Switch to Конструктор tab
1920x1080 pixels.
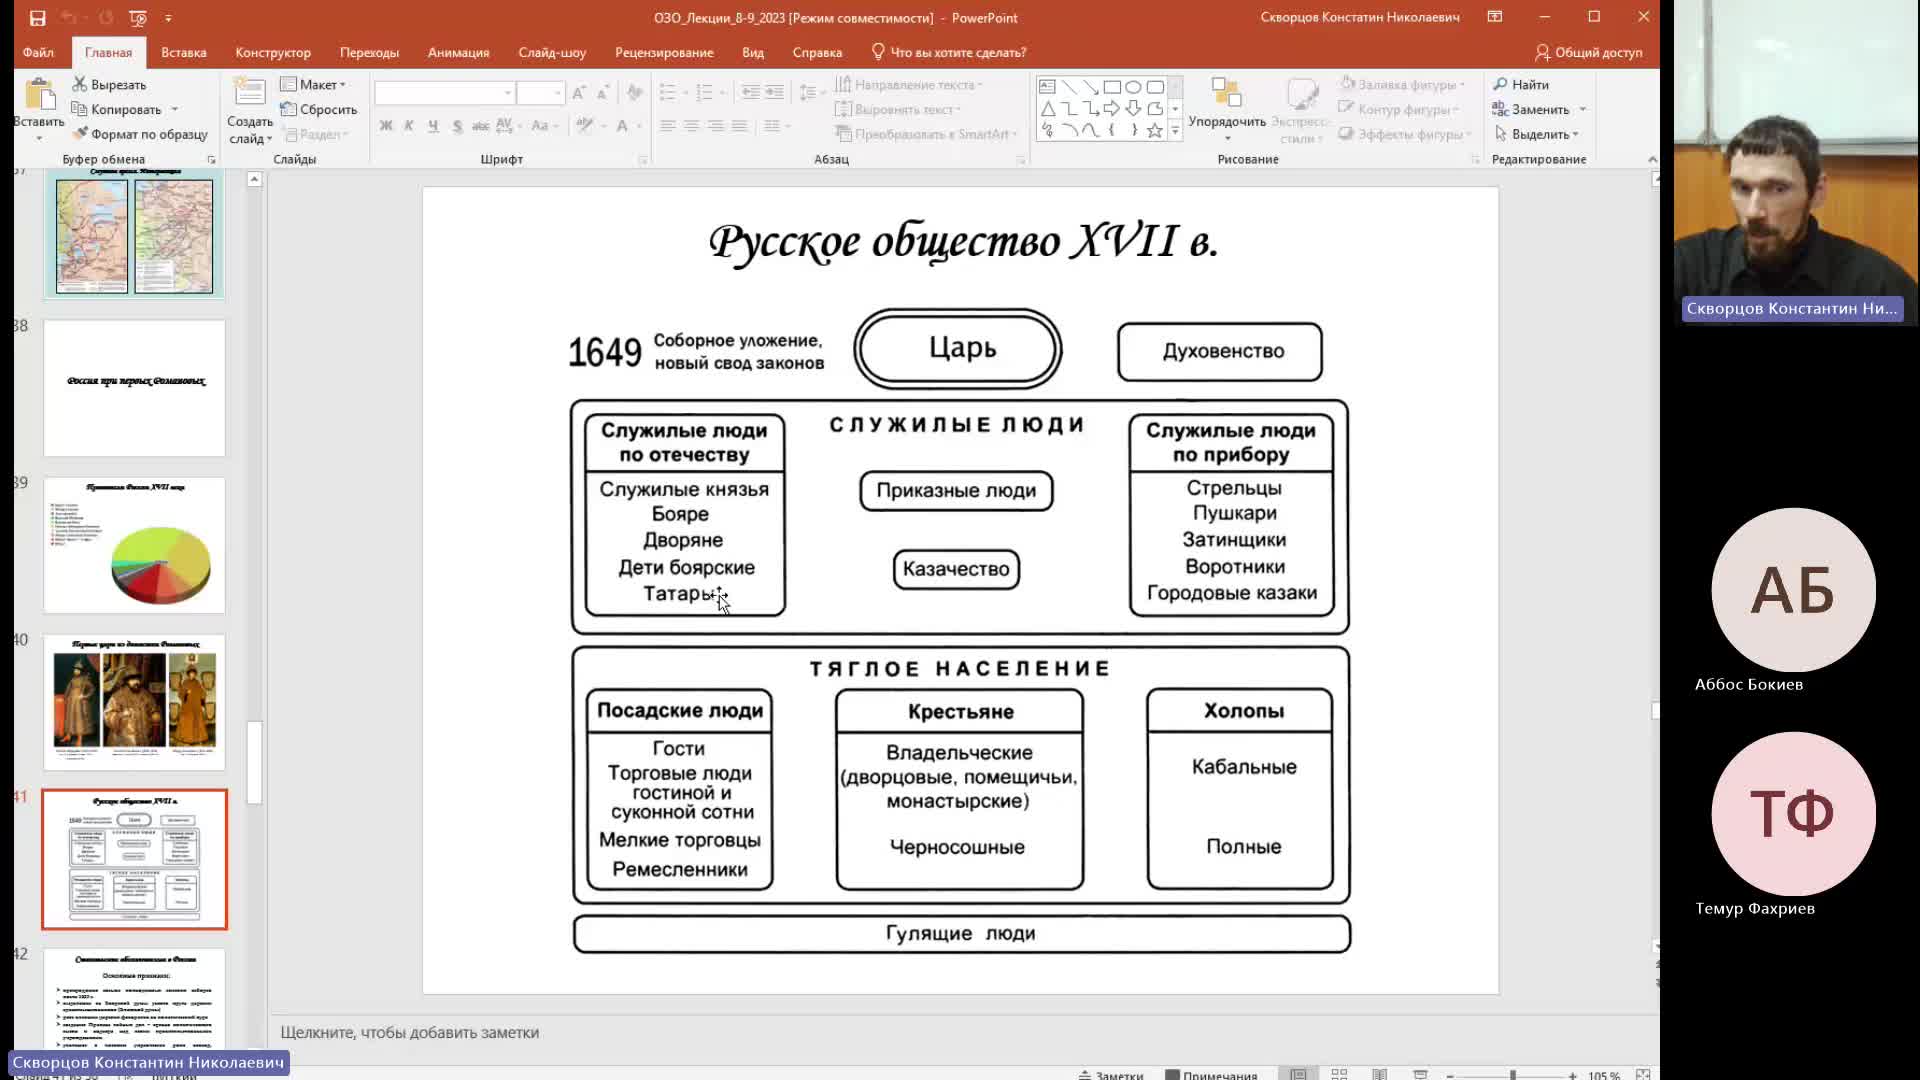coord(273,52)
